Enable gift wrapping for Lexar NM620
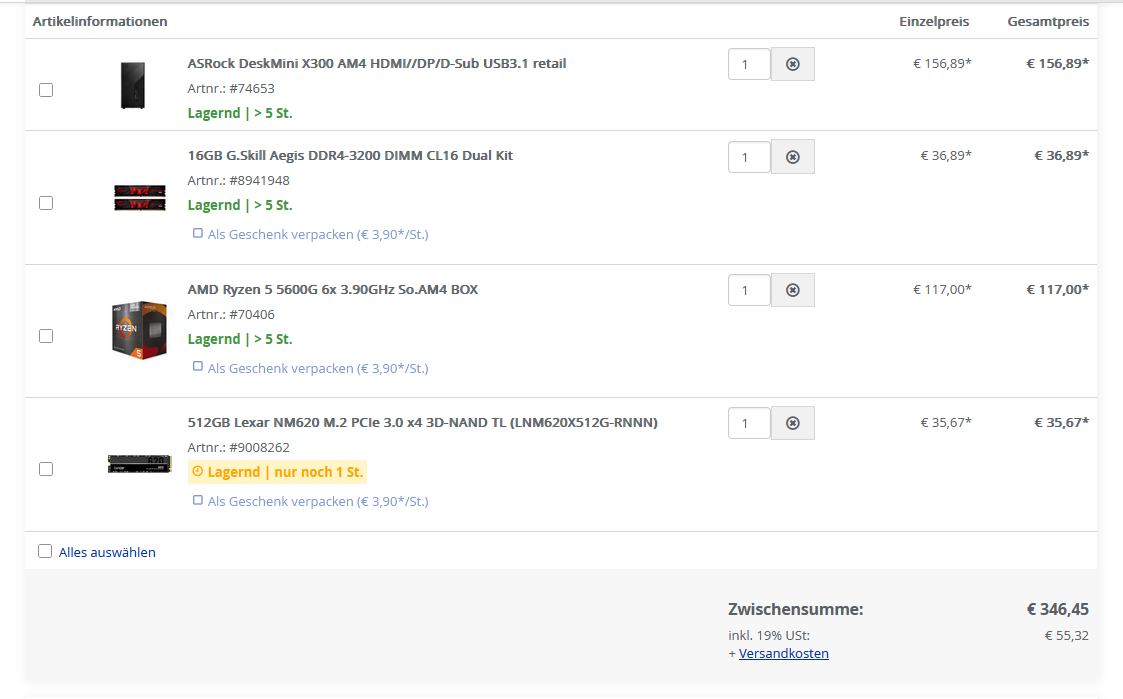 click(x=198, y=500)
